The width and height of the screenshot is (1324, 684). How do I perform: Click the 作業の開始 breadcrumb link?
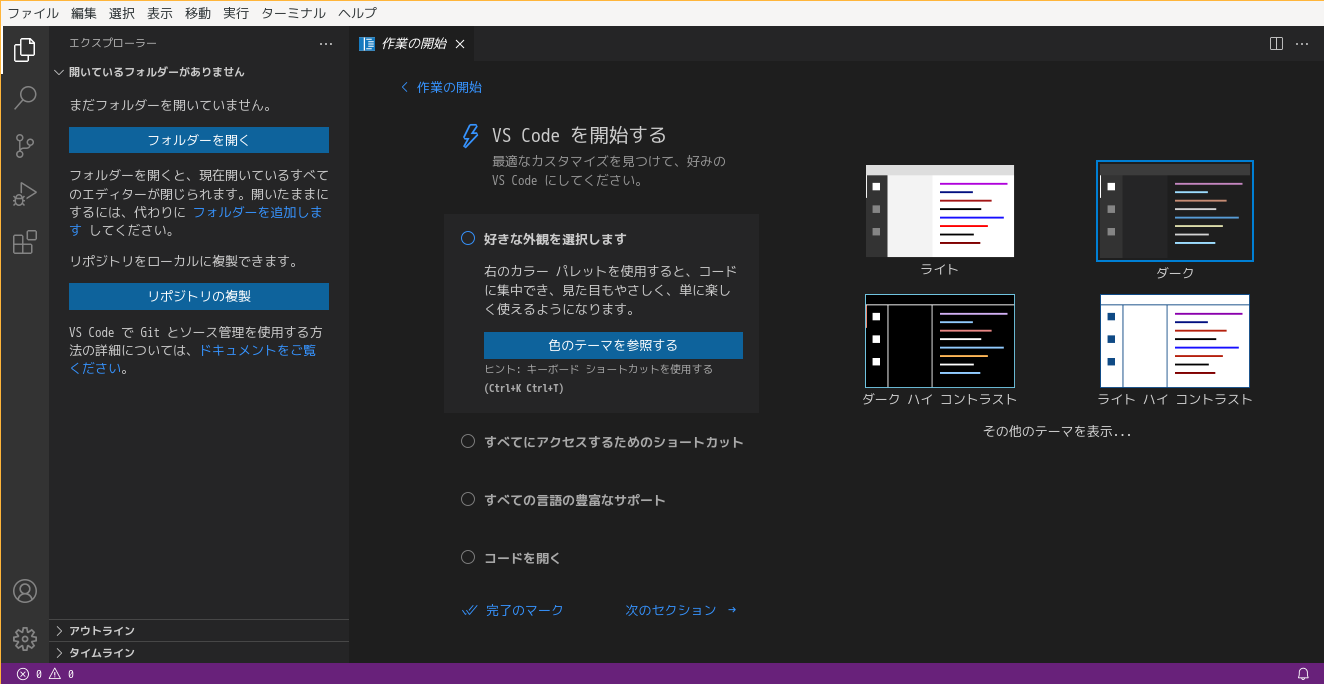coord(449,87)
